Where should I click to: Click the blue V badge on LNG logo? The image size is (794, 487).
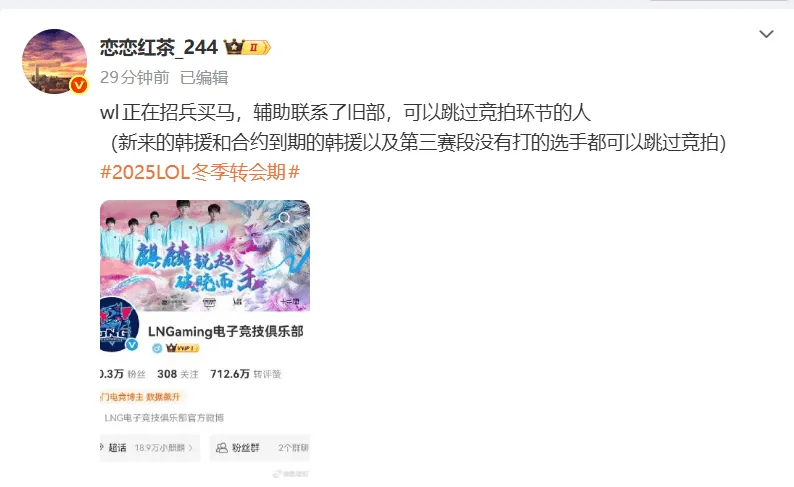click(x=132, y=345)
